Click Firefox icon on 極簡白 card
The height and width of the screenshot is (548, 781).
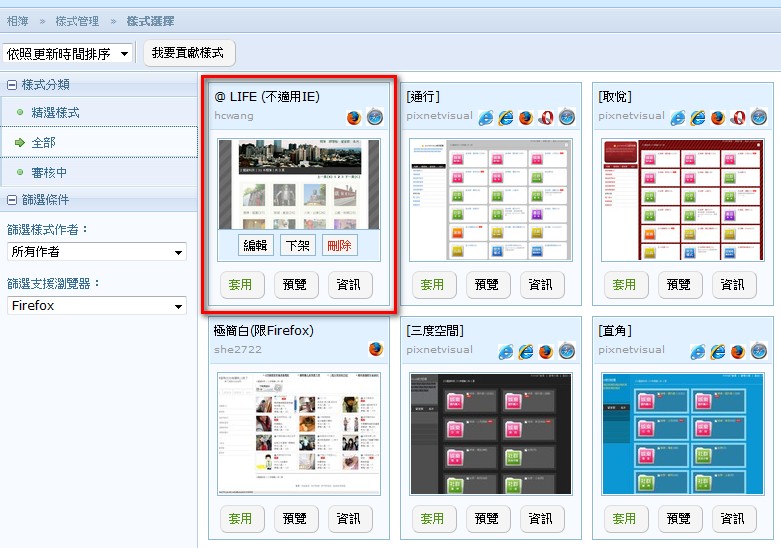376,349
